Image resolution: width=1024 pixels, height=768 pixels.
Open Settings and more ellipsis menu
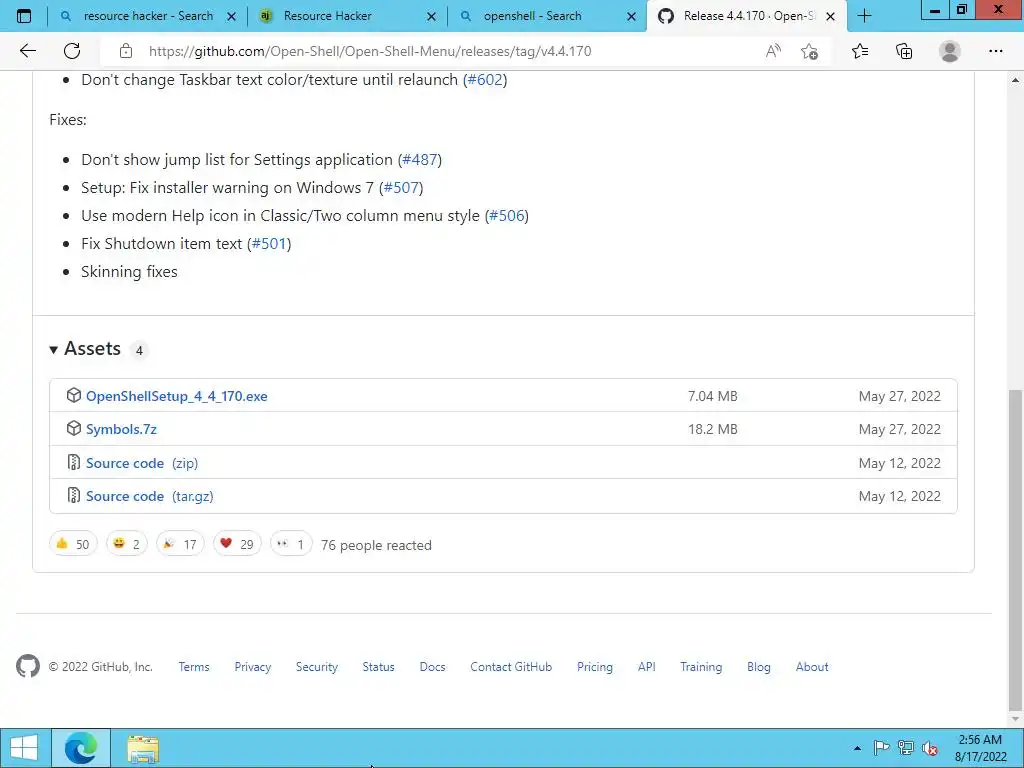click(995, 51)
